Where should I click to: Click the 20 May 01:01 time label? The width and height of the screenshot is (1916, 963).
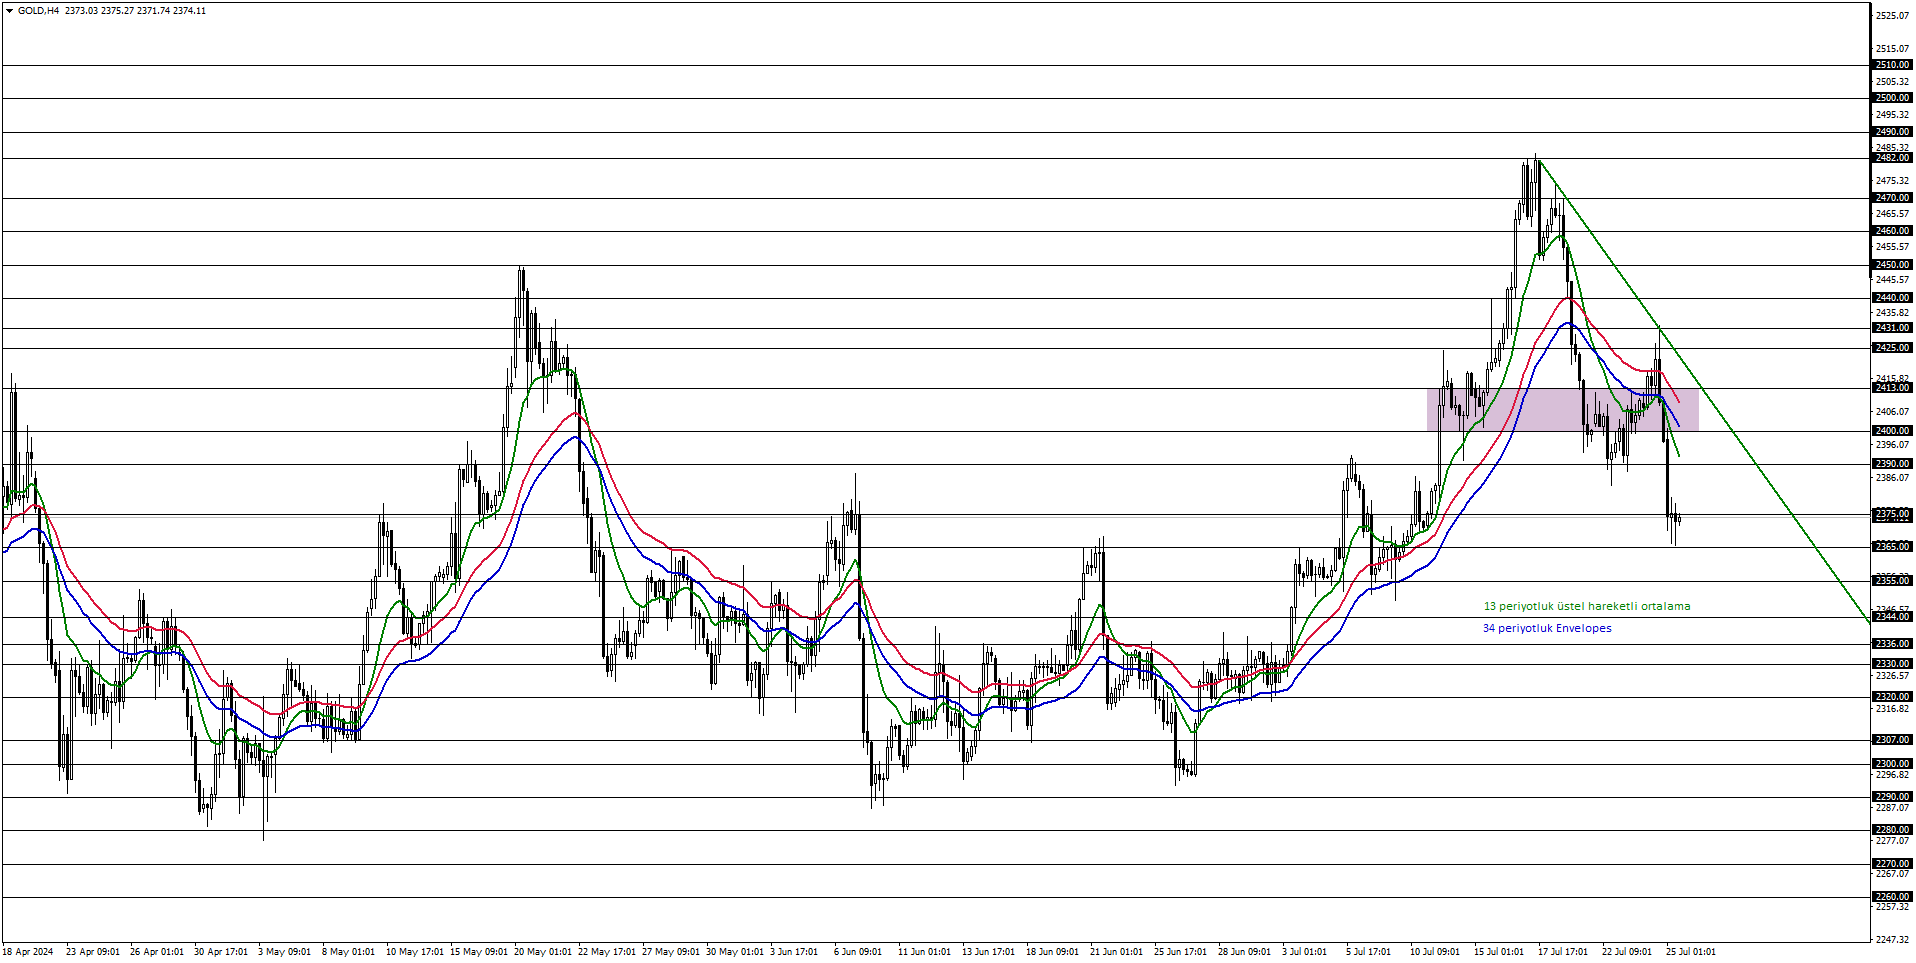click(543, 952)
